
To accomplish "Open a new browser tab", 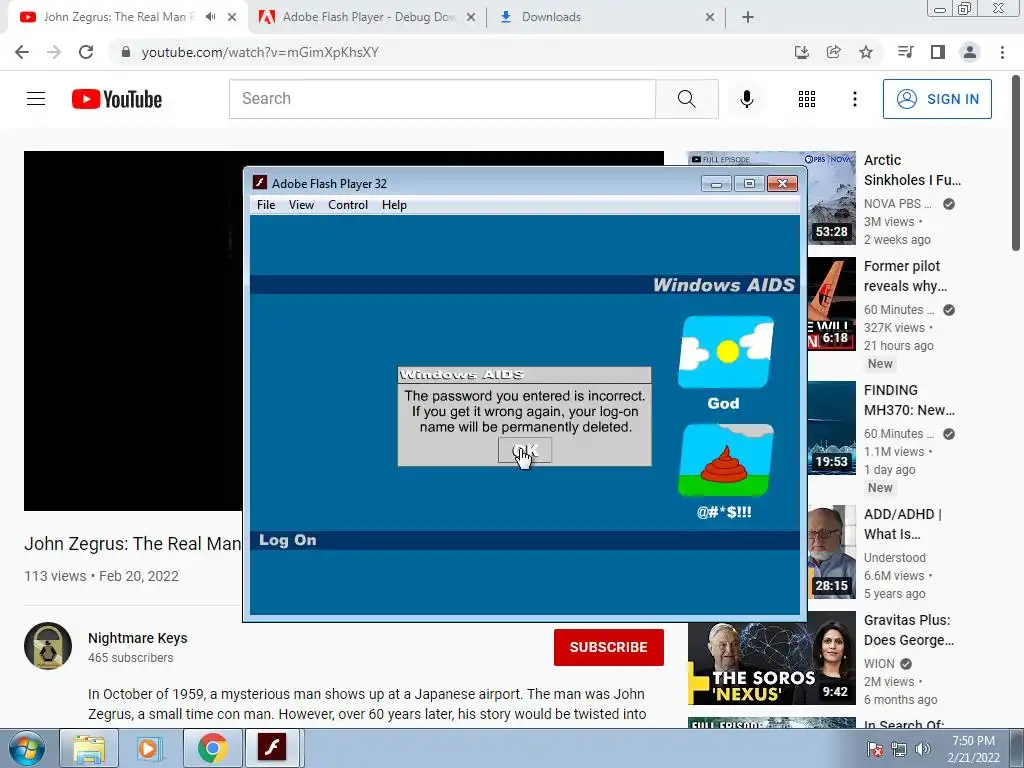I will tap(748, 17).
